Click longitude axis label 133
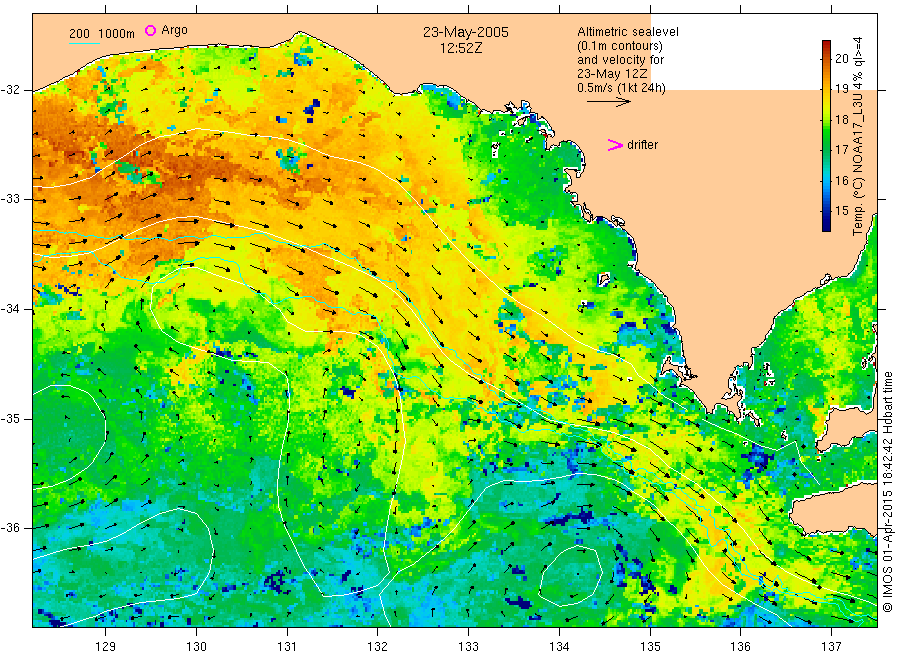This screenshot has width=900, height=660. [468, 647]
